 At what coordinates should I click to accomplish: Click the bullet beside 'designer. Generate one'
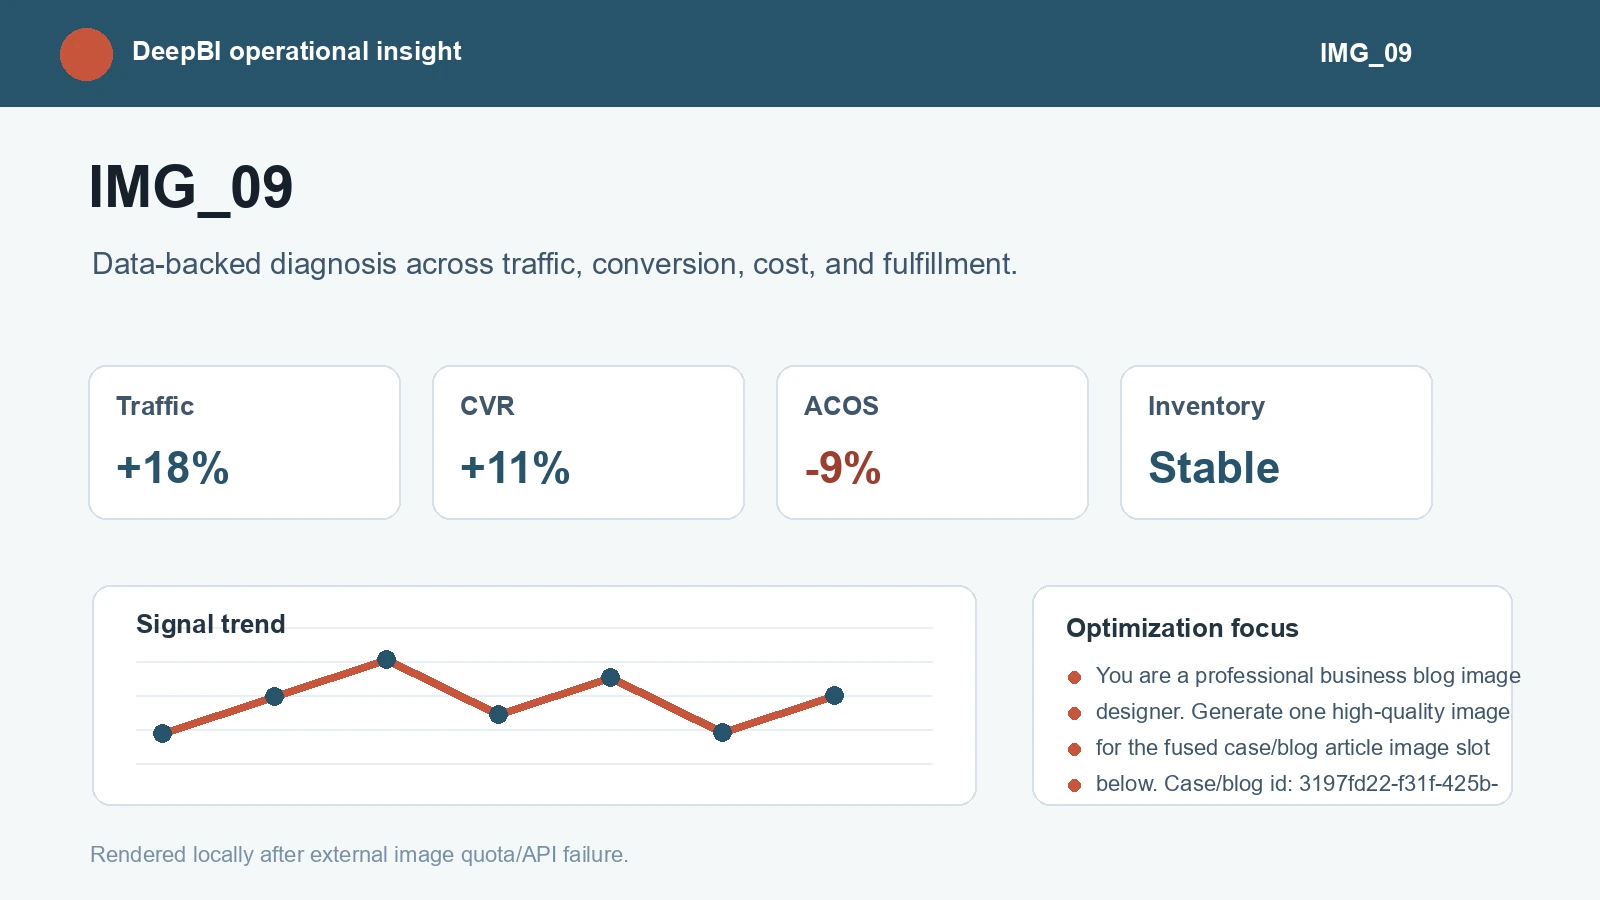(1075, 713)
